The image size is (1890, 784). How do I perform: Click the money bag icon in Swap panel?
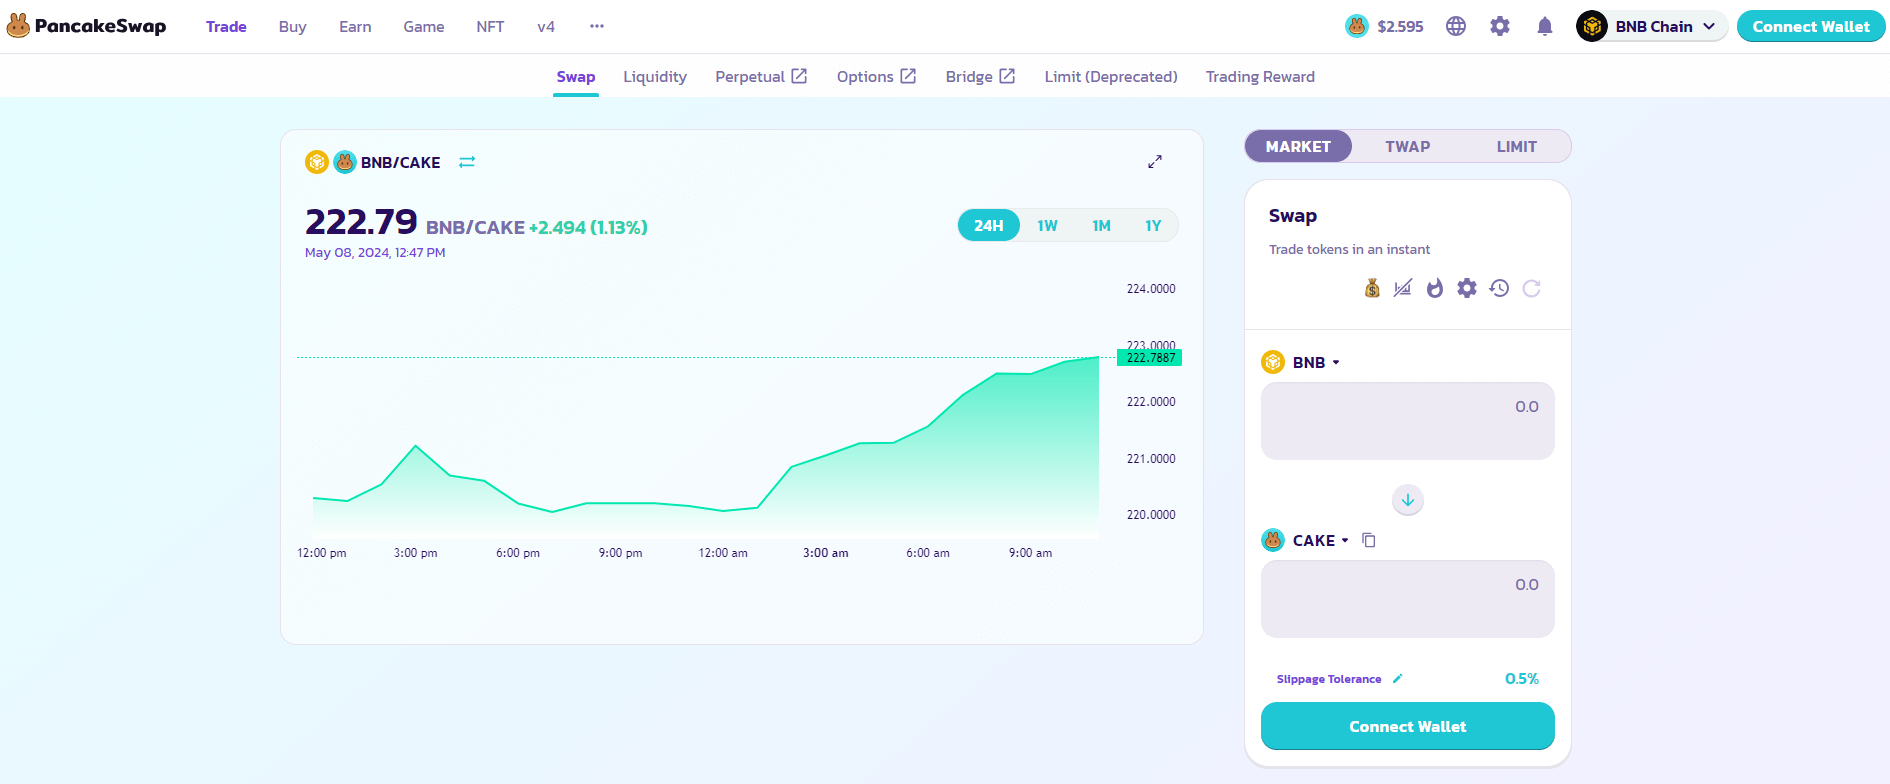[x=1372, y=289]
